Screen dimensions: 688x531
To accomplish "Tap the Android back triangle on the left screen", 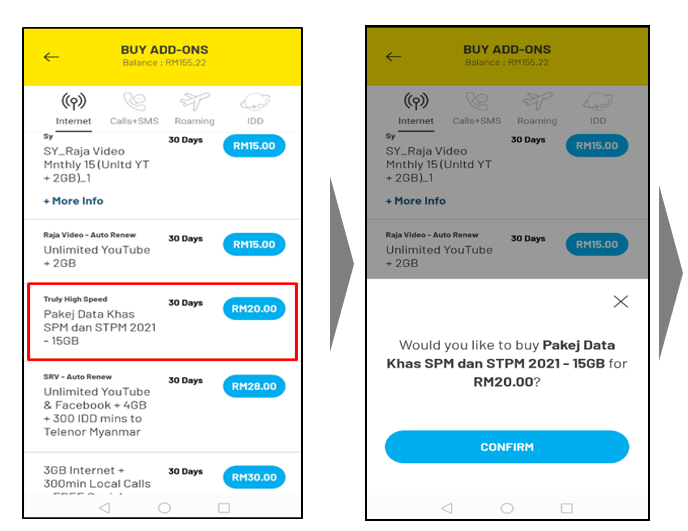I will point(105,508).
